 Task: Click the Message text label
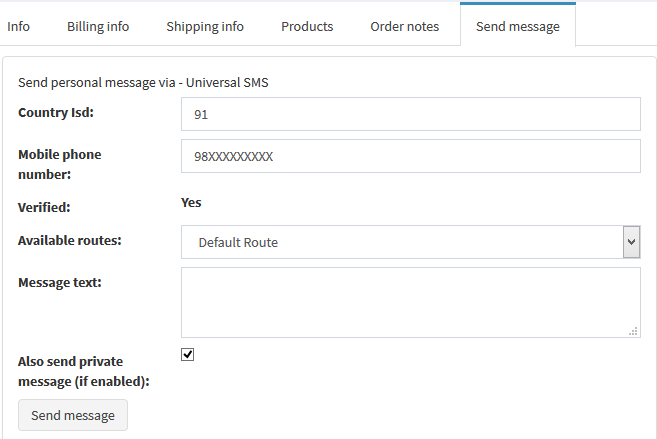[x=60, y=282]
